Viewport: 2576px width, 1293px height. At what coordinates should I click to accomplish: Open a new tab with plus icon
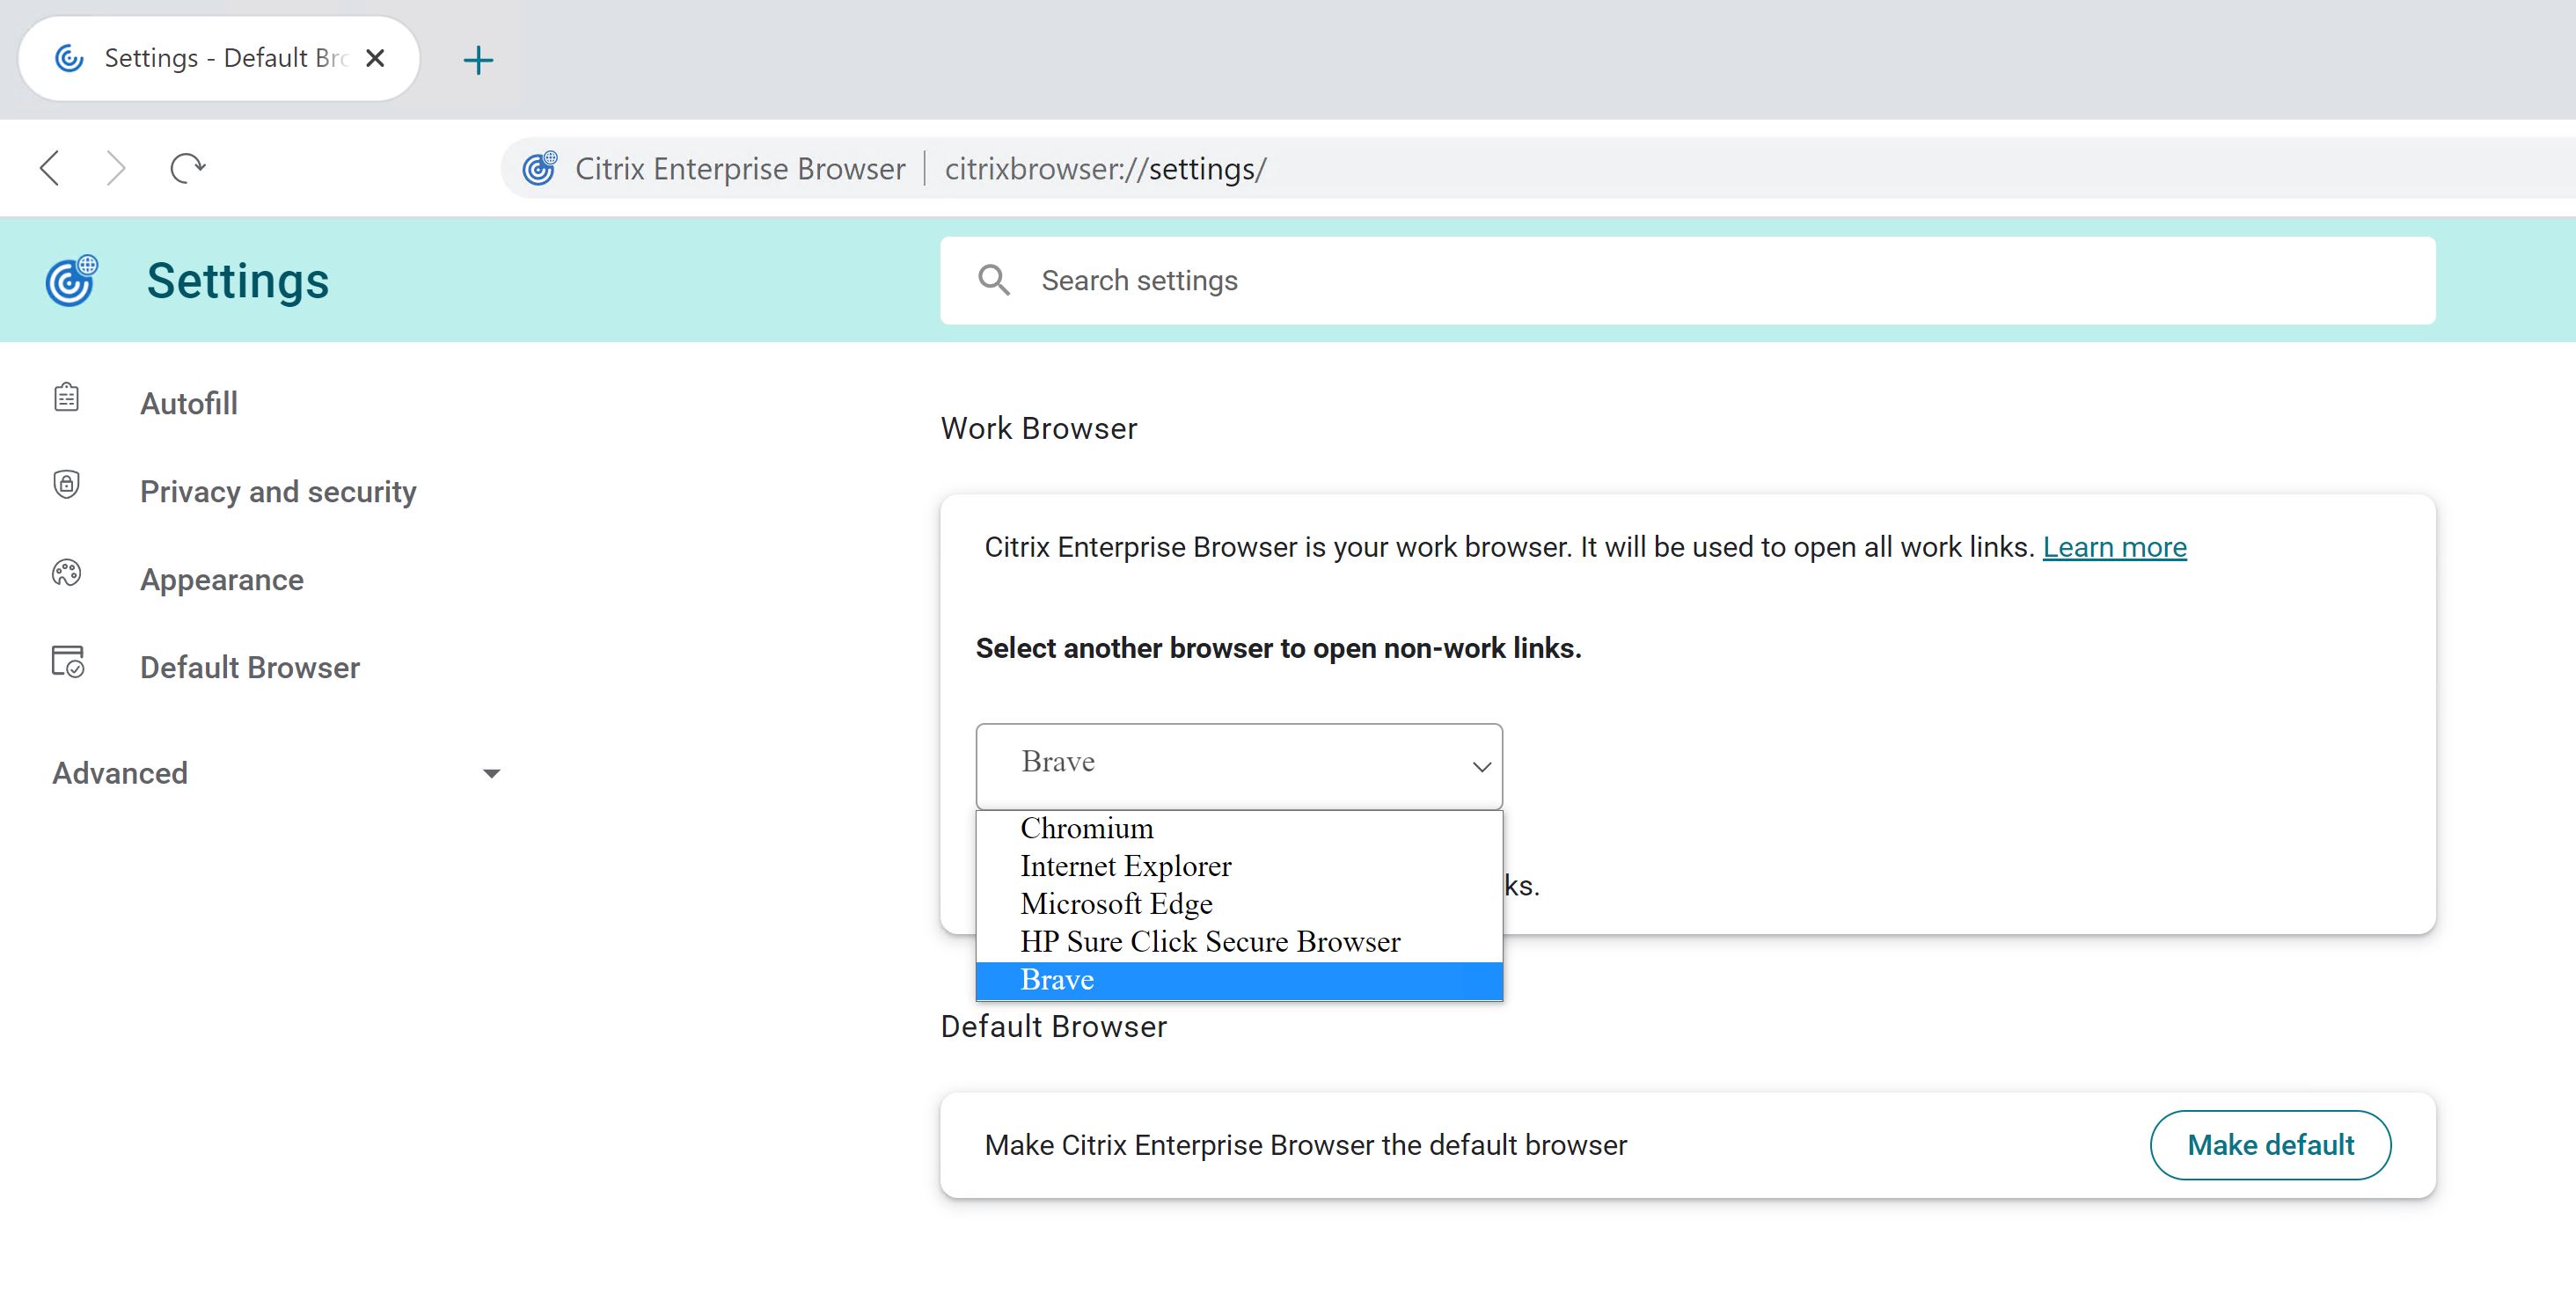(x=478, y=60)
